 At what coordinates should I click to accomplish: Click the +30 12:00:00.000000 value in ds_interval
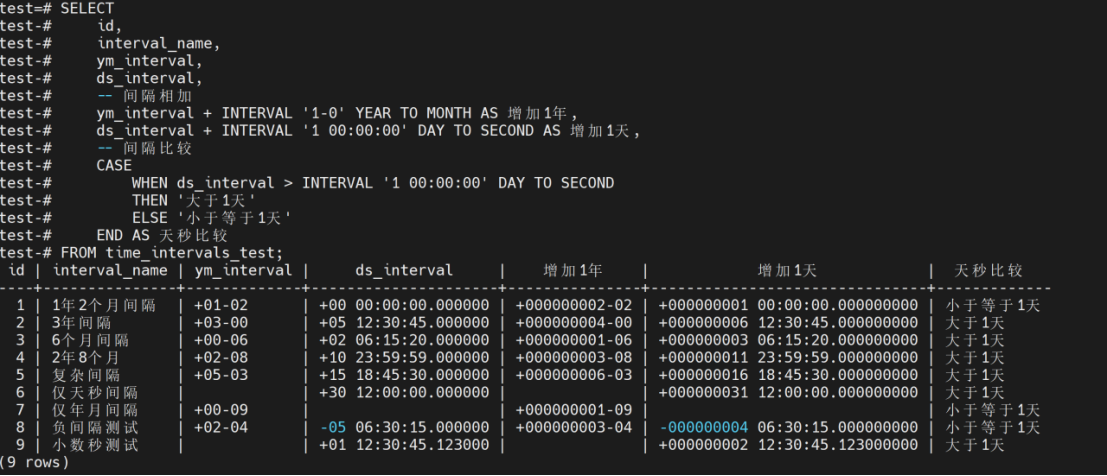(404, 392)
